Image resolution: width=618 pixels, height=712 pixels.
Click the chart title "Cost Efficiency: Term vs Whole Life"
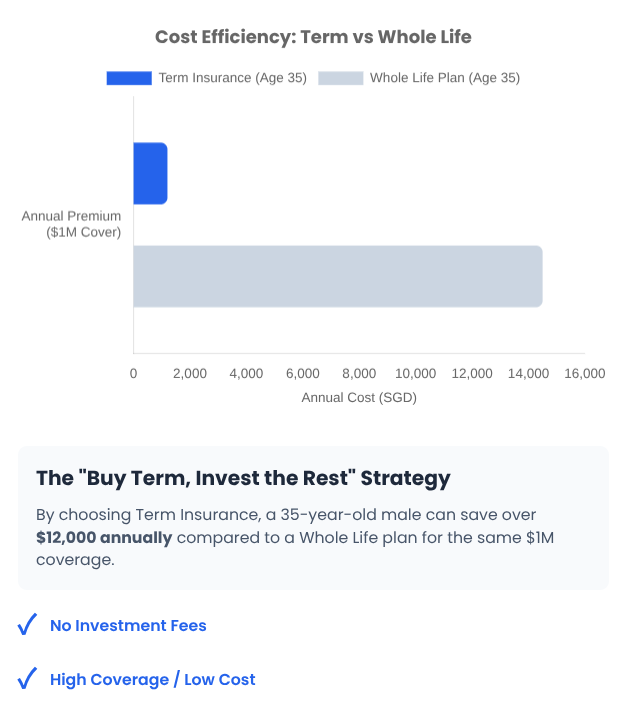pos(313,37)
